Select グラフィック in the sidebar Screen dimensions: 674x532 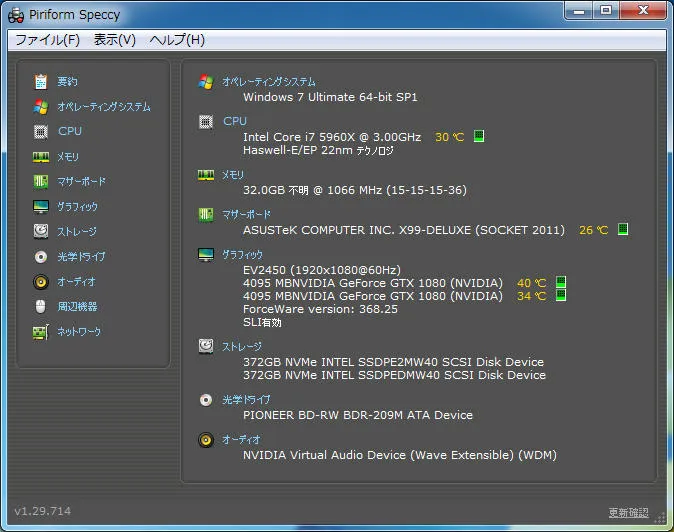pyautogui.click(x=77, y=207)
